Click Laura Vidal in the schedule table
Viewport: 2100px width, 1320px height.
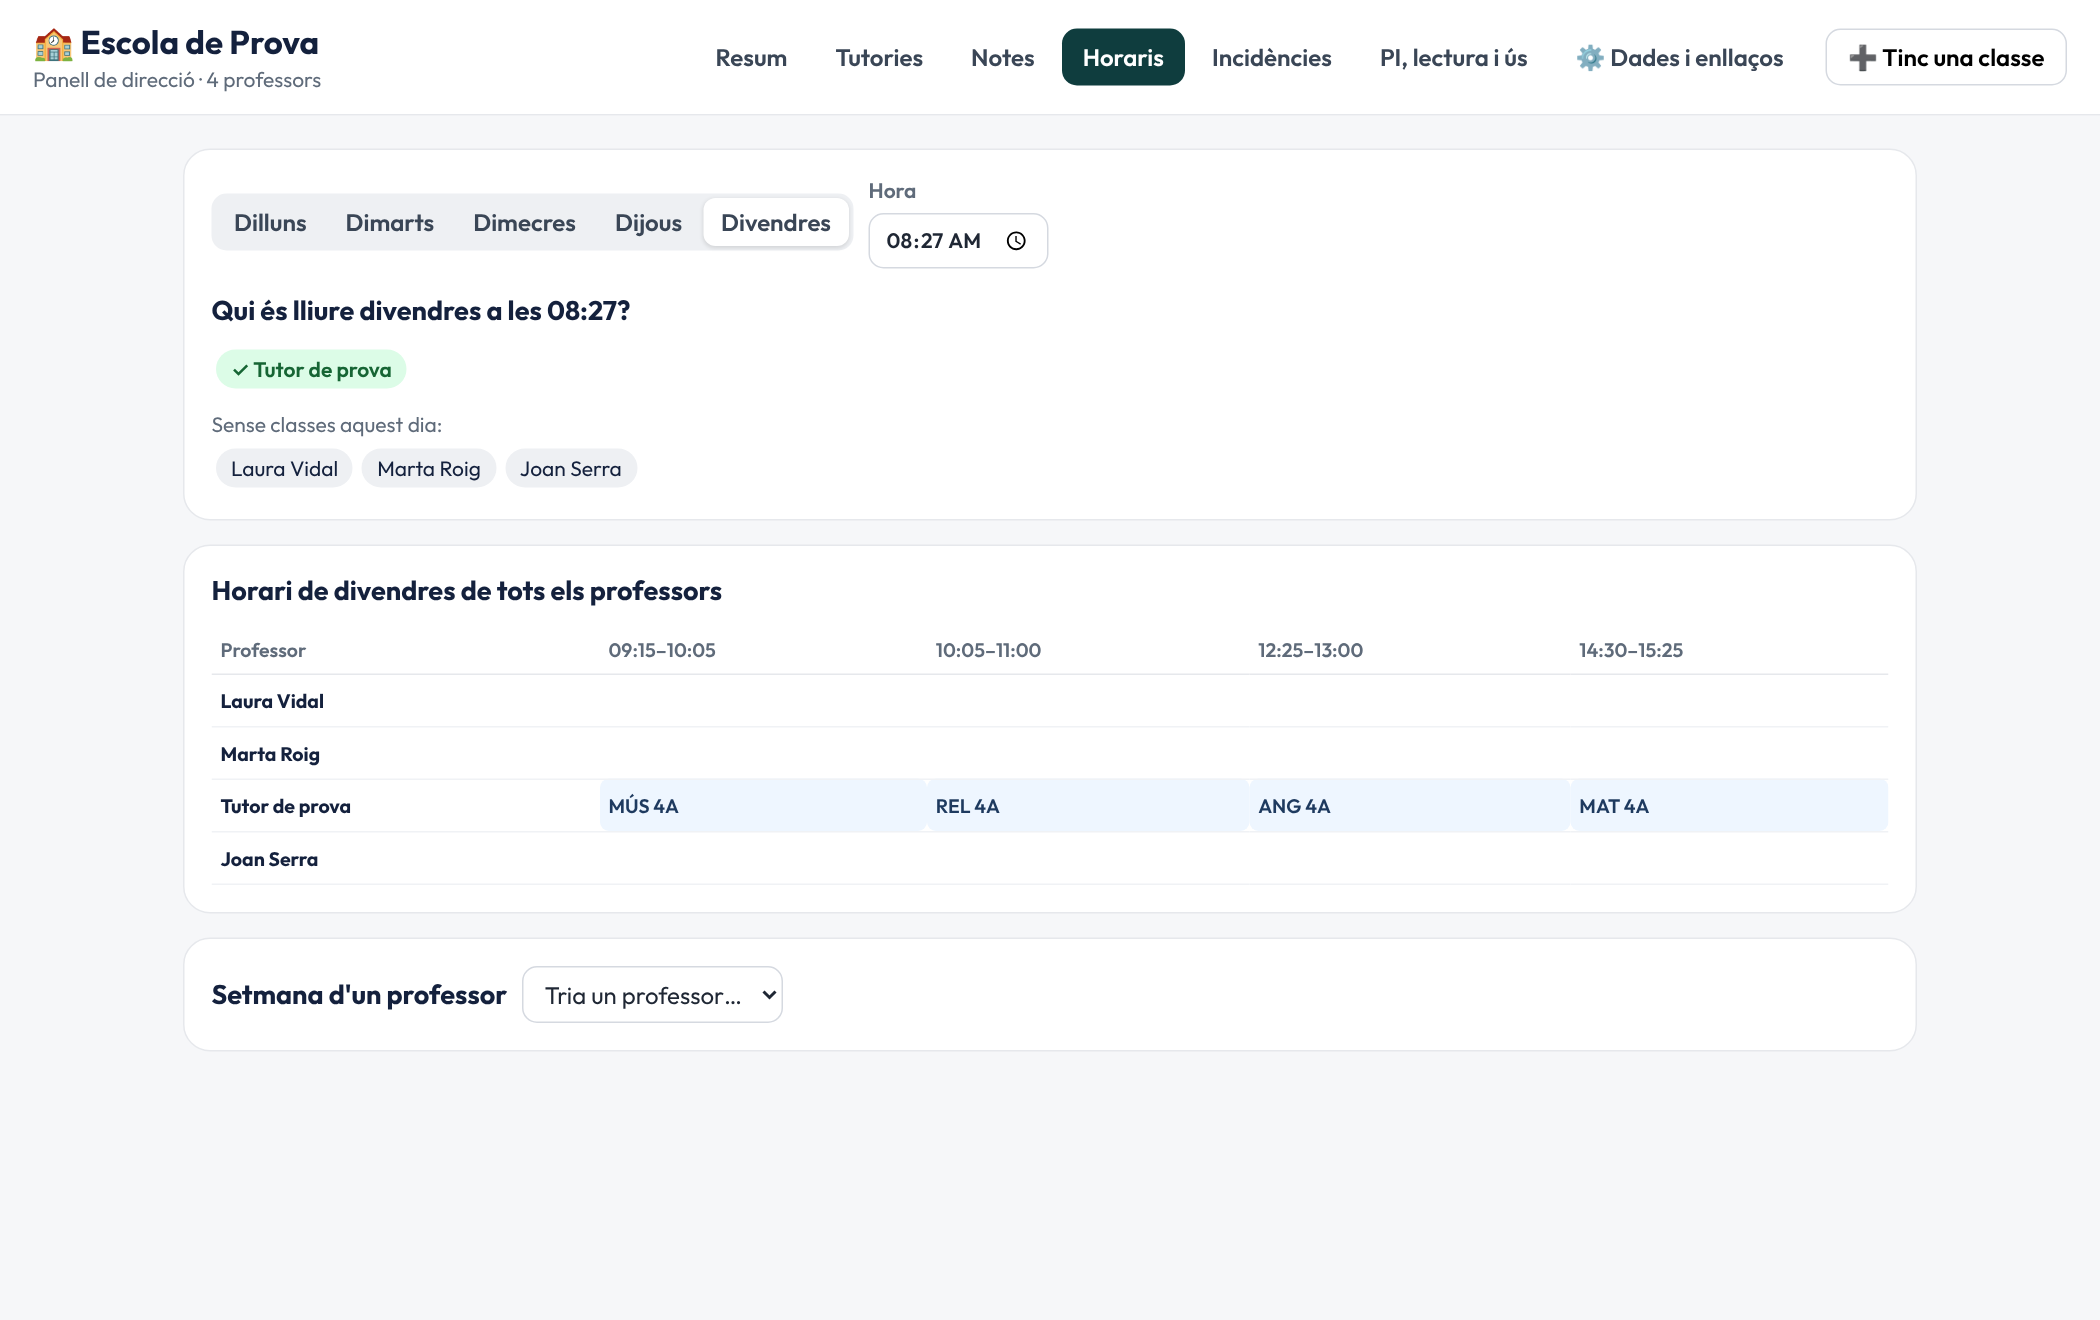272,702
